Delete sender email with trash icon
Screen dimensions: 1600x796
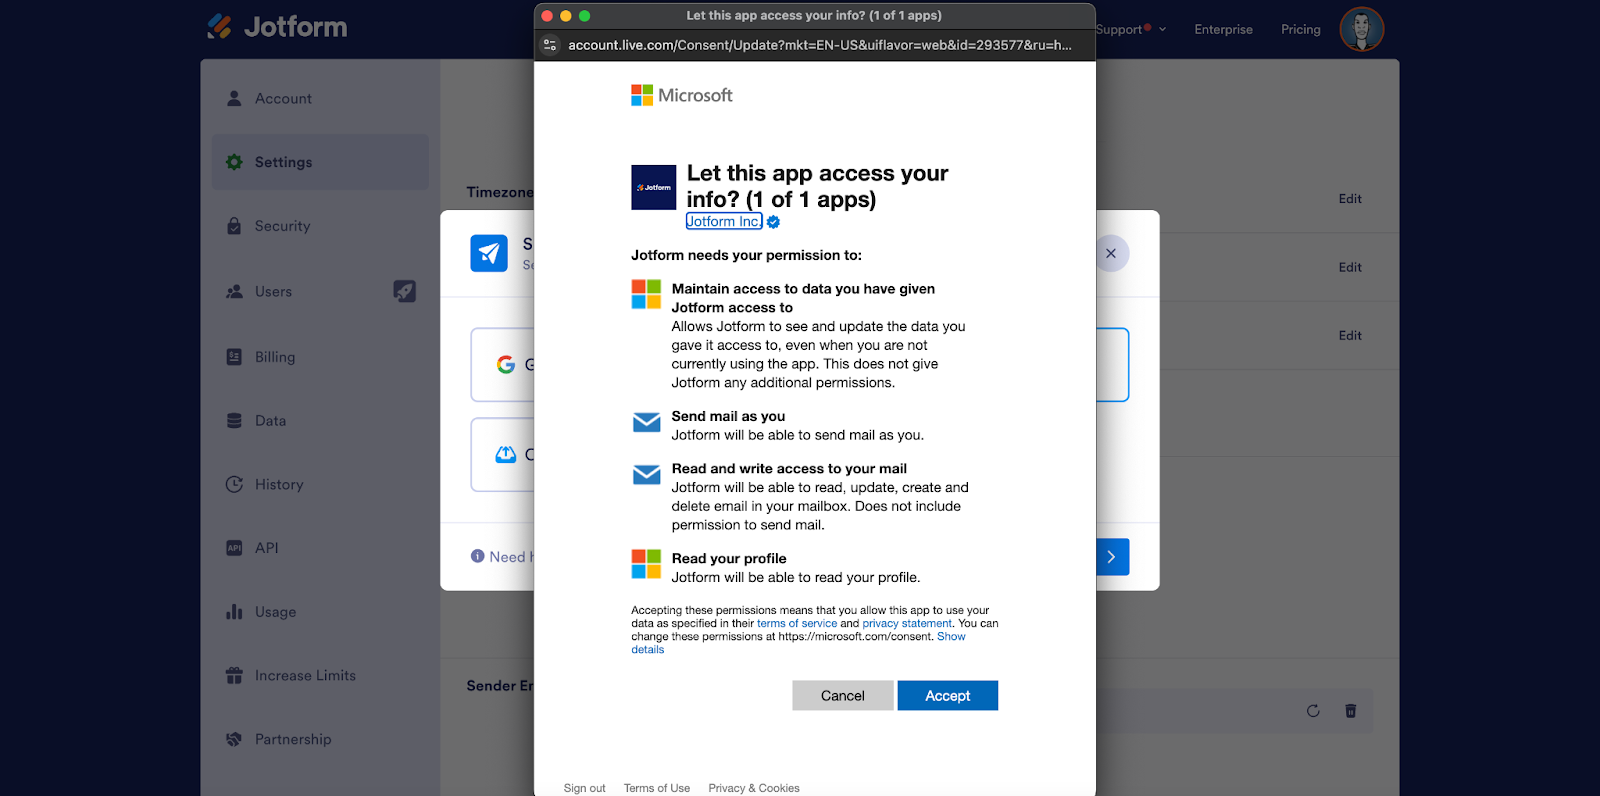pyautogui.click(x=1351, y=711)
